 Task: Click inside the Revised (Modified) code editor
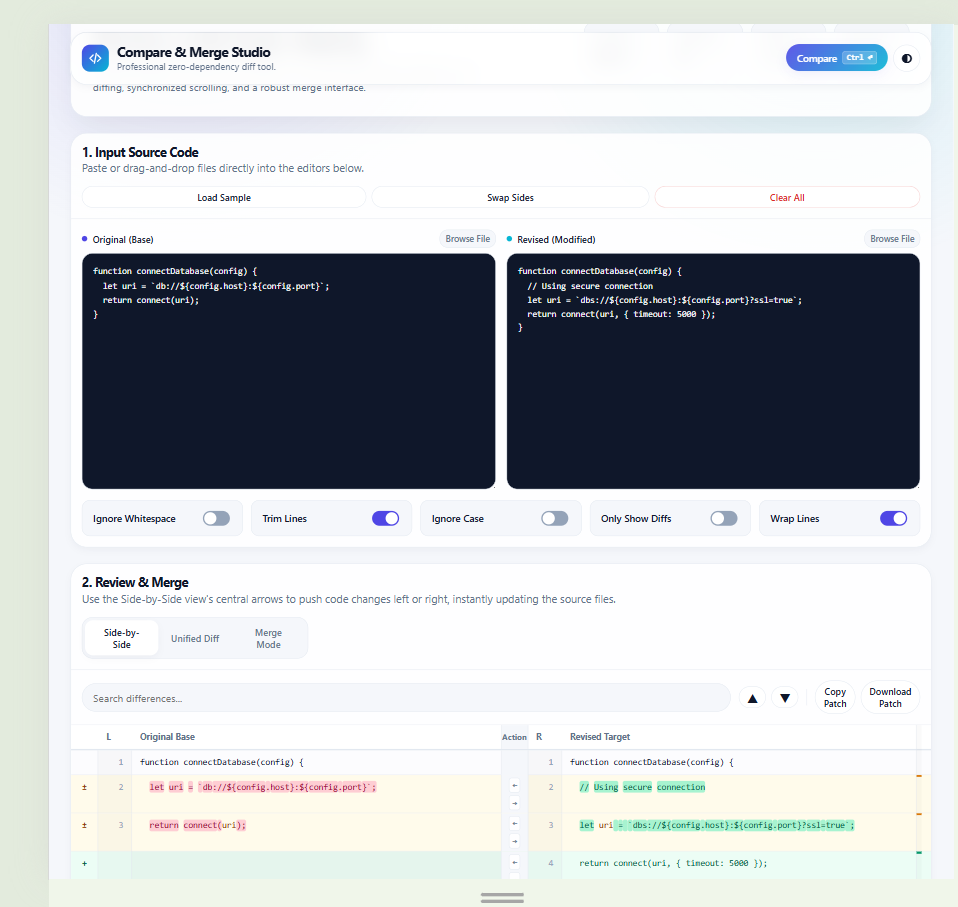point(713,371)
